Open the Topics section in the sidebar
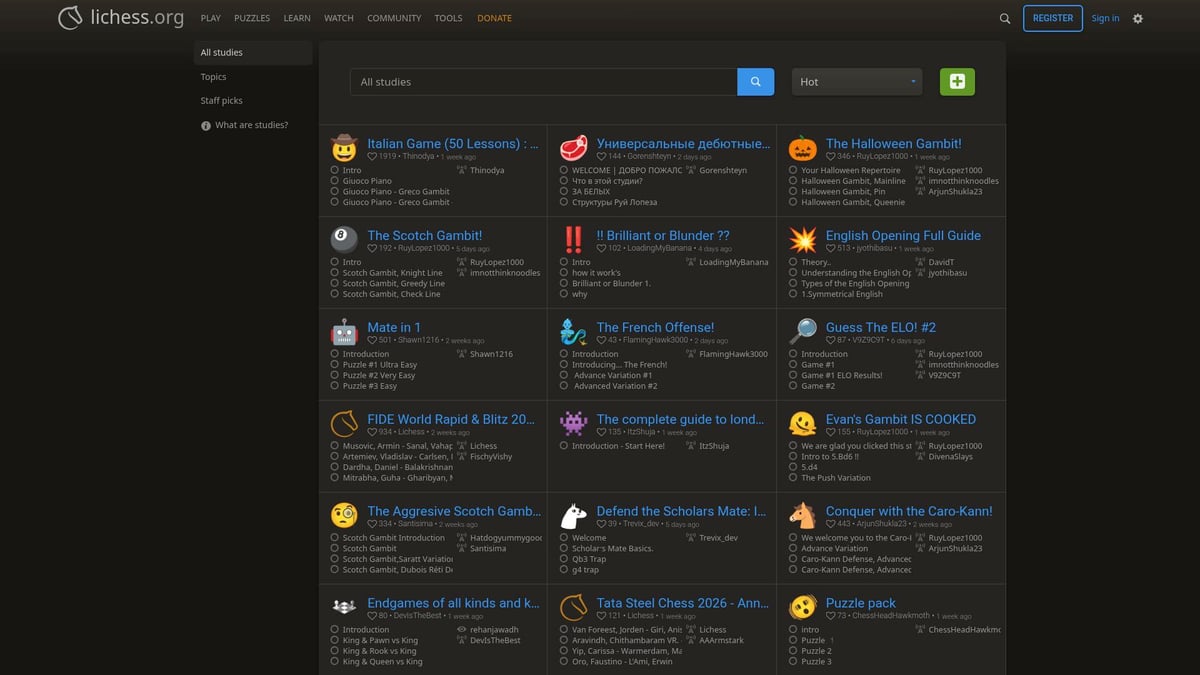 tap(213, 77)
